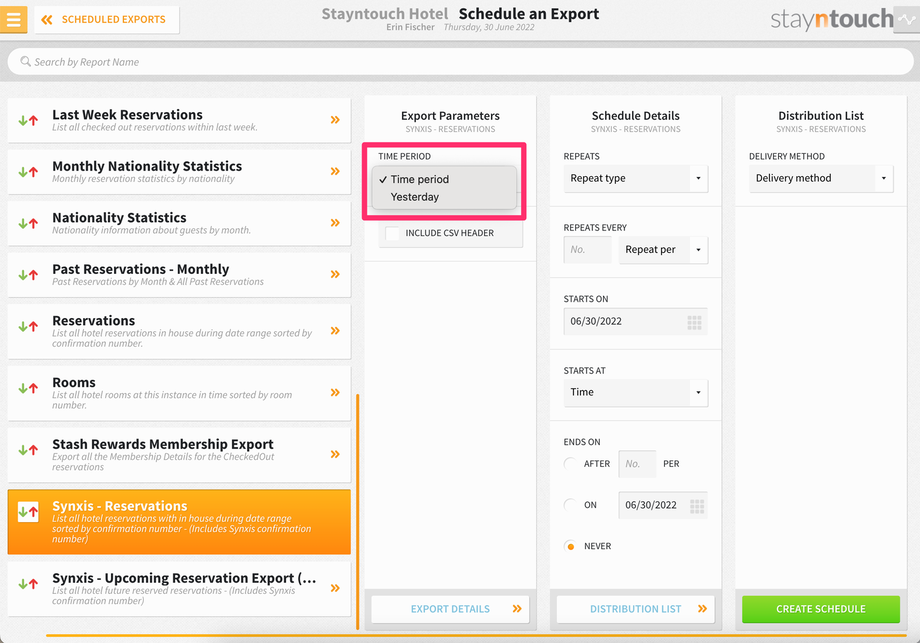
Task: Click the green Create Schedule button
Action: [x=821, y=609]
